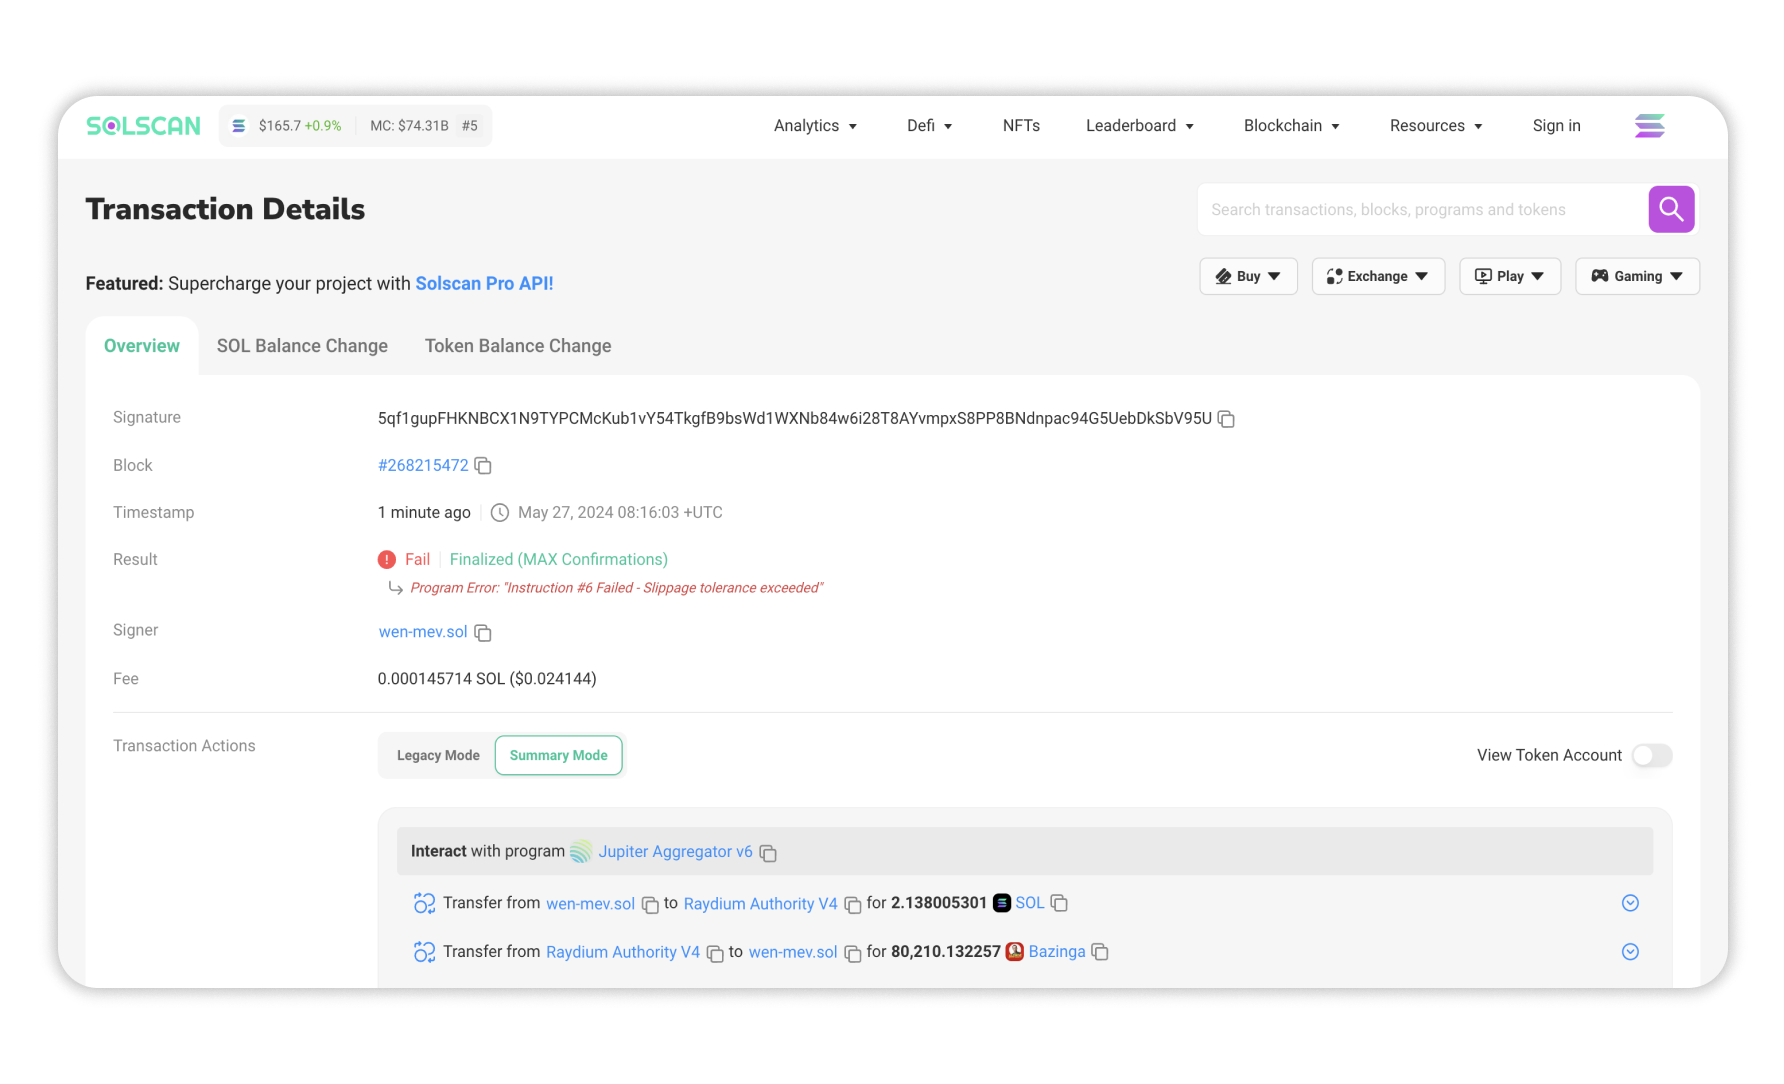1784x1084 pixels.
Task: Click the transfer icon on SOL row
Action: pos(424,904)
